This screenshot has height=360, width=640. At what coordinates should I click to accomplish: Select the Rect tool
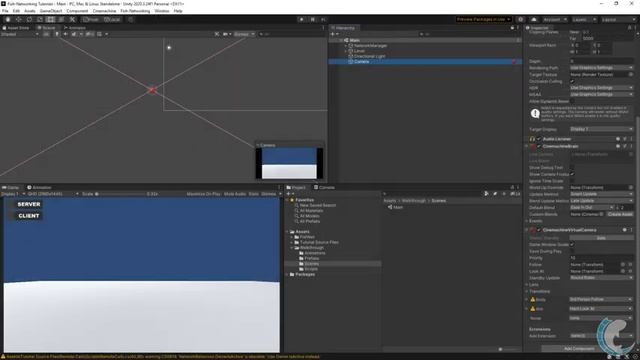tap(50, 19)
